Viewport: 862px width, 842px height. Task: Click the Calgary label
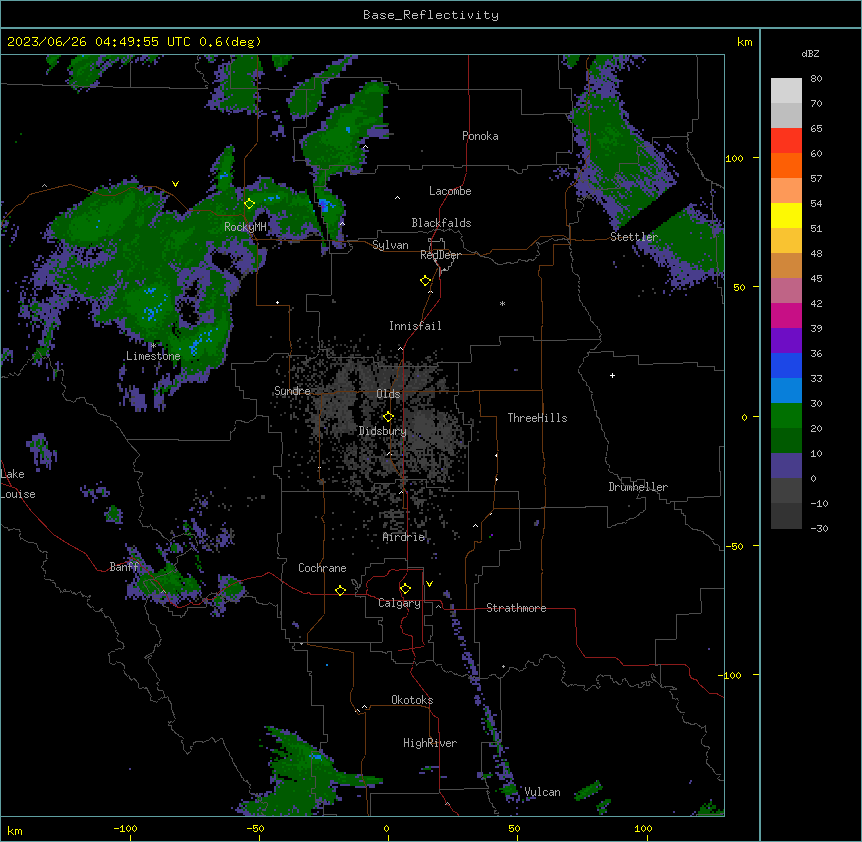point(399,603)
